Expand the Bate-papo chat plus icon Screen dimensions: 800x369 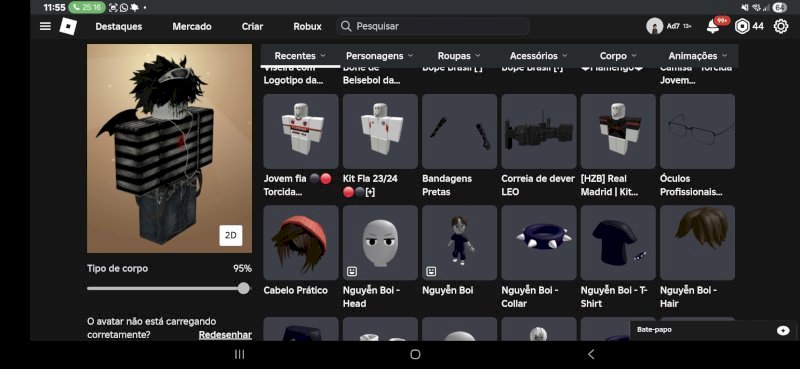783,330
